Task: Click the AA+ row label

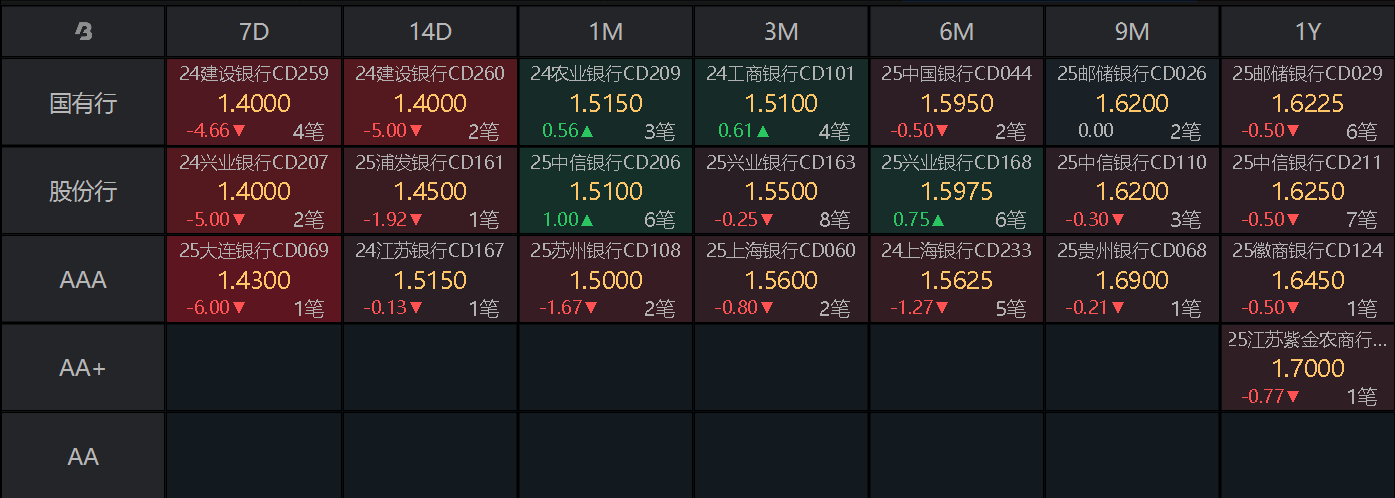Action: 83,368
